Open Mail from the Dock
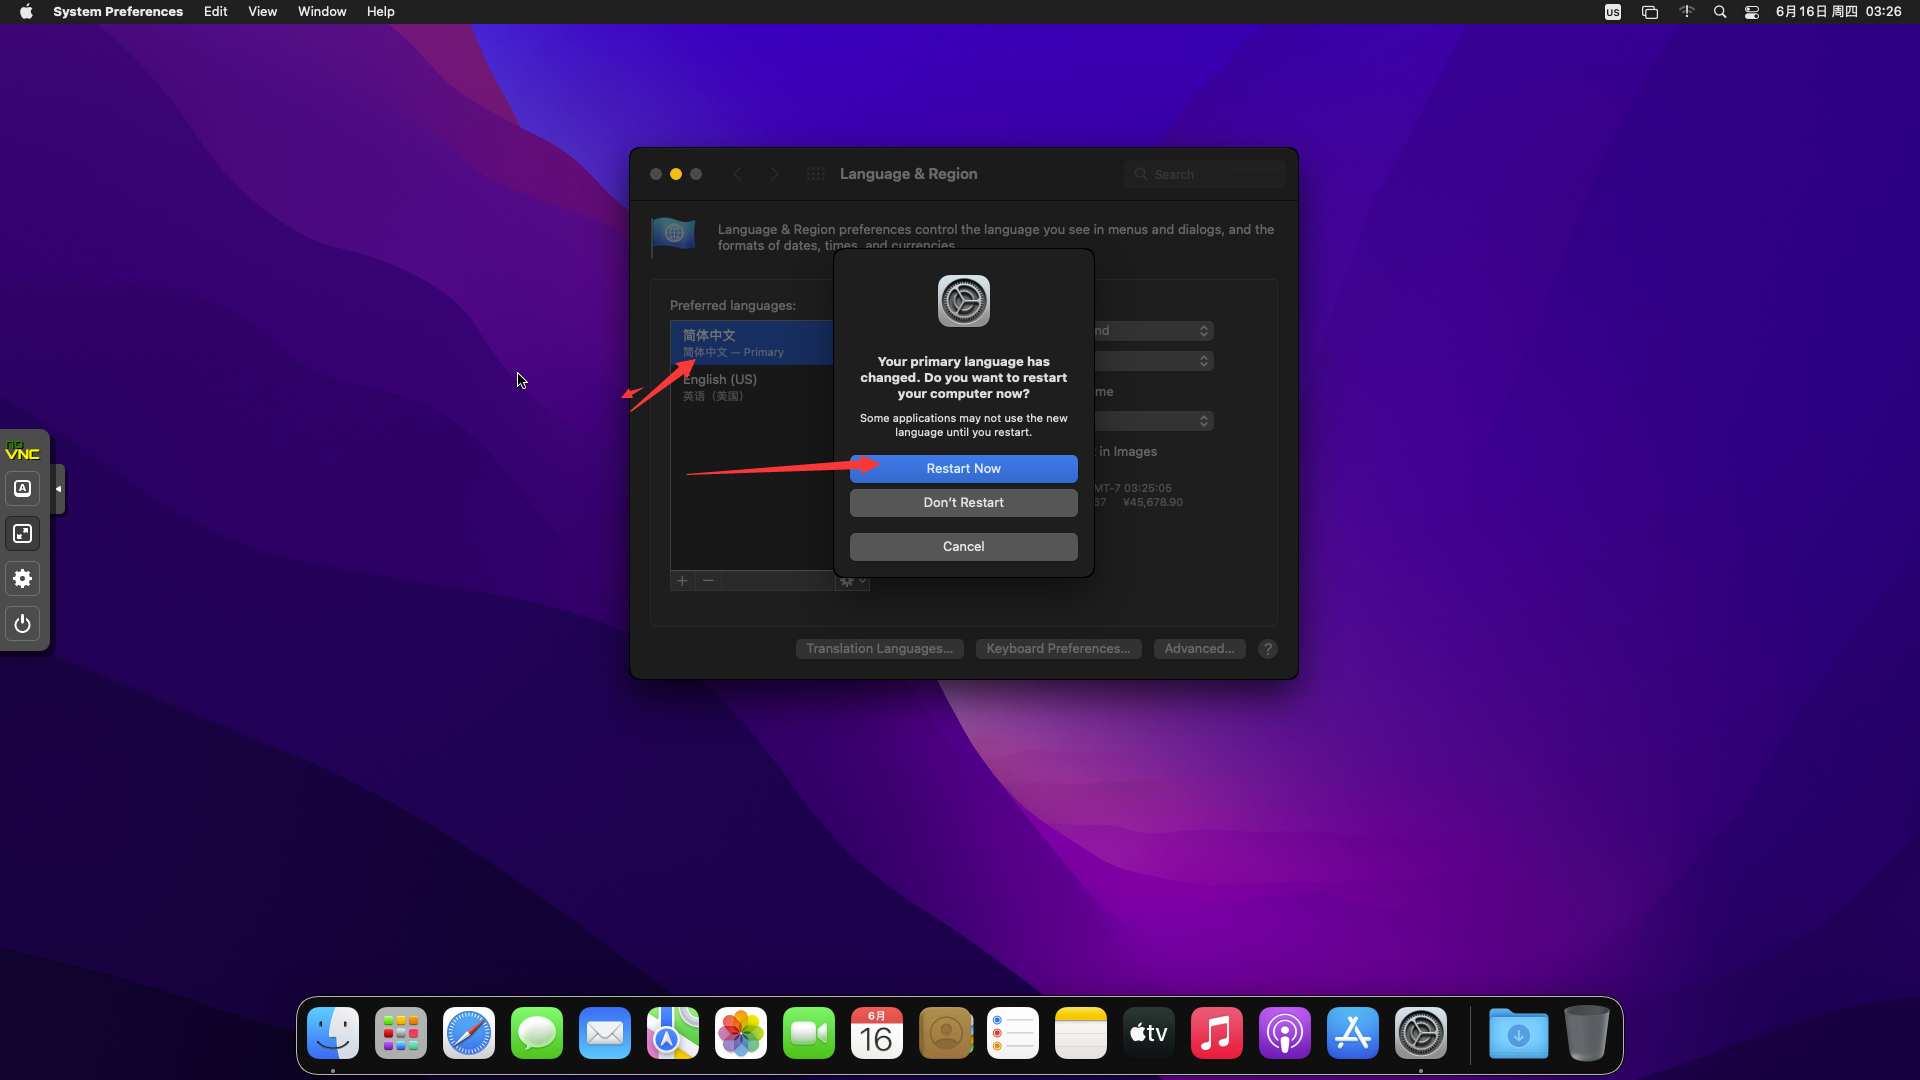Screen dimensions: 1920x1080 point(605,1034)
